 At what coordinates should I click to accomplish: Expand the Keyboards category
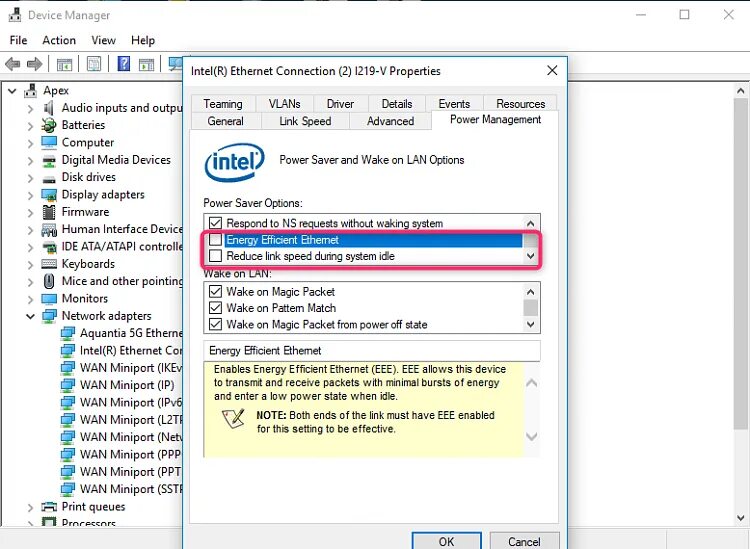click(31, 264)
